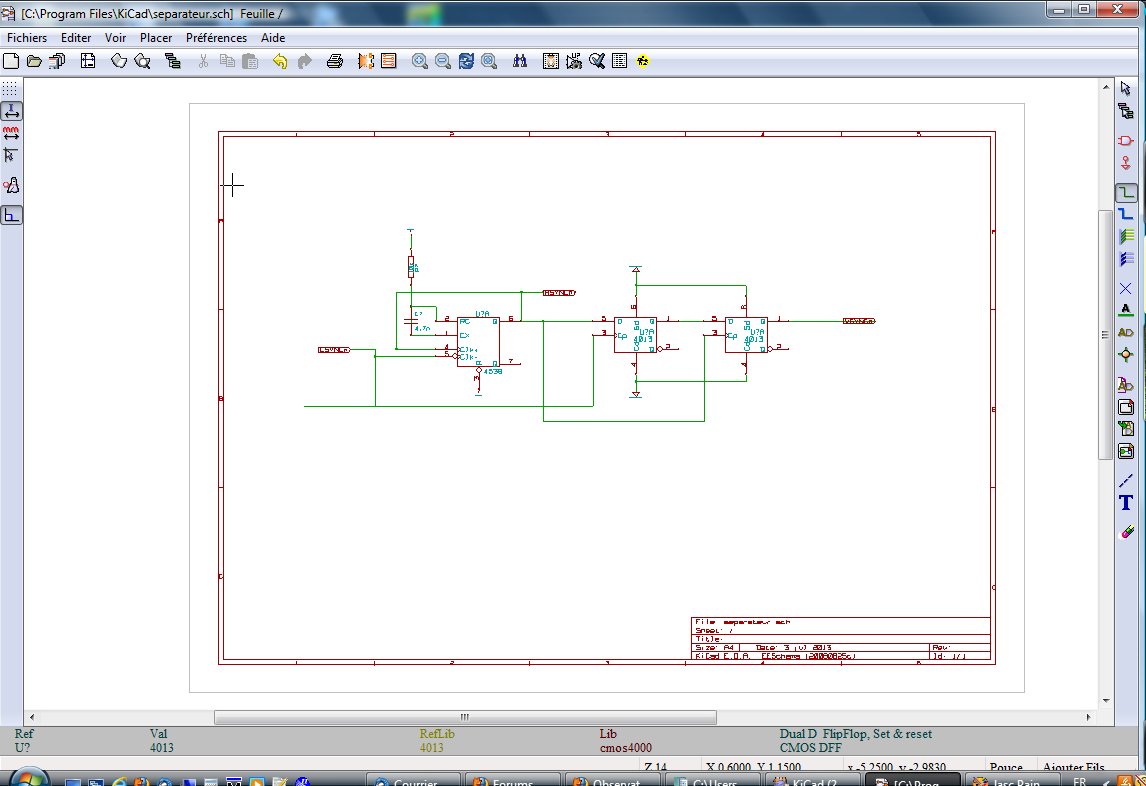Launch the library editor icon
The height and width of the screenshot is (786, 1146).
(x=119, y=61)
